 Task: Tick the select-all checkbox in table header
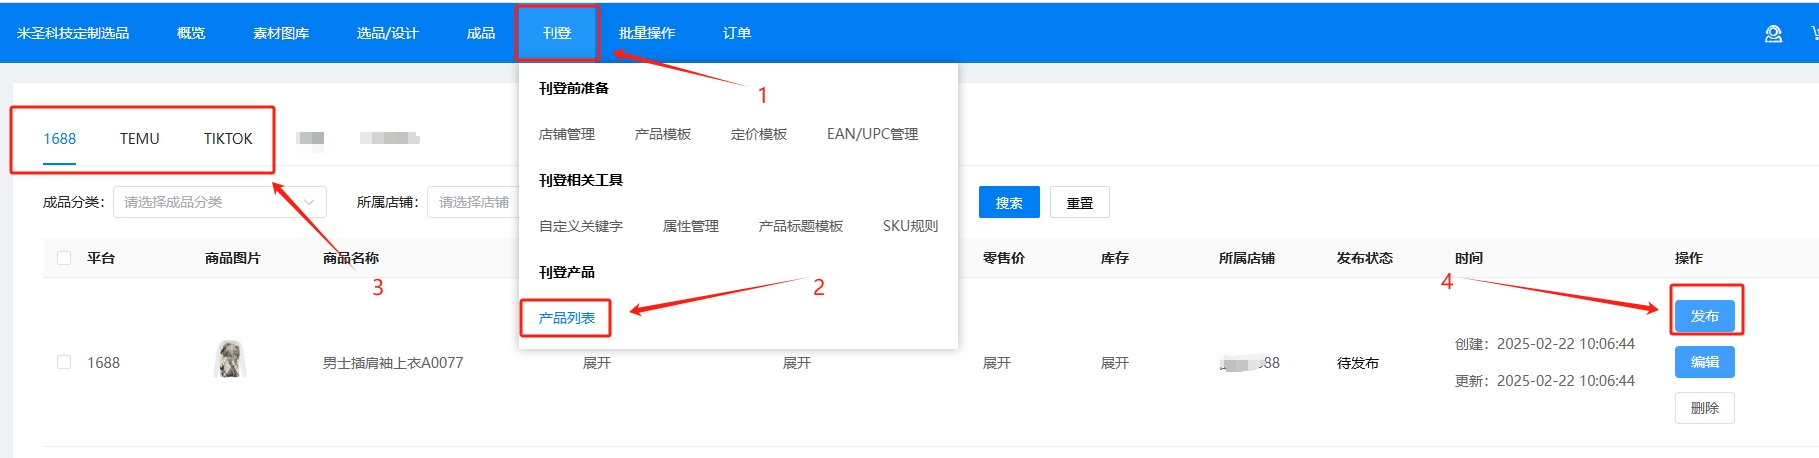[x=64, y=258]
